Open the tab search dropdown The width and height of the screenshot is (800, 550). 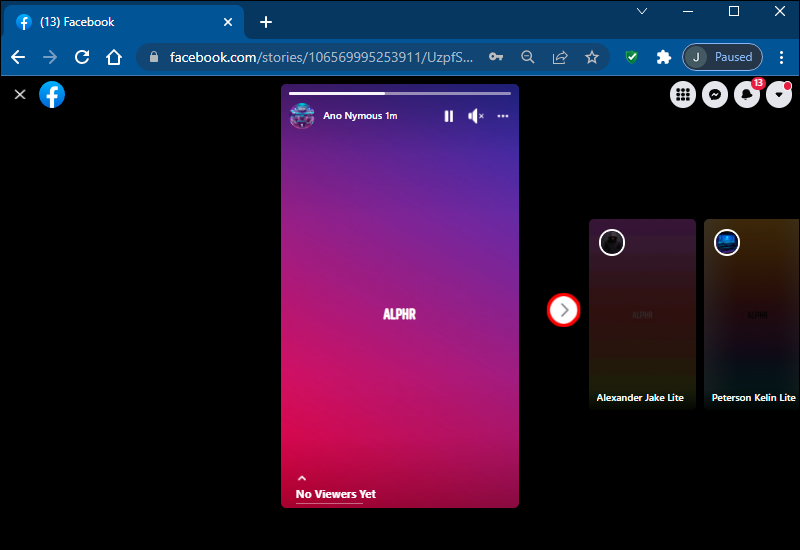(642, 11)
